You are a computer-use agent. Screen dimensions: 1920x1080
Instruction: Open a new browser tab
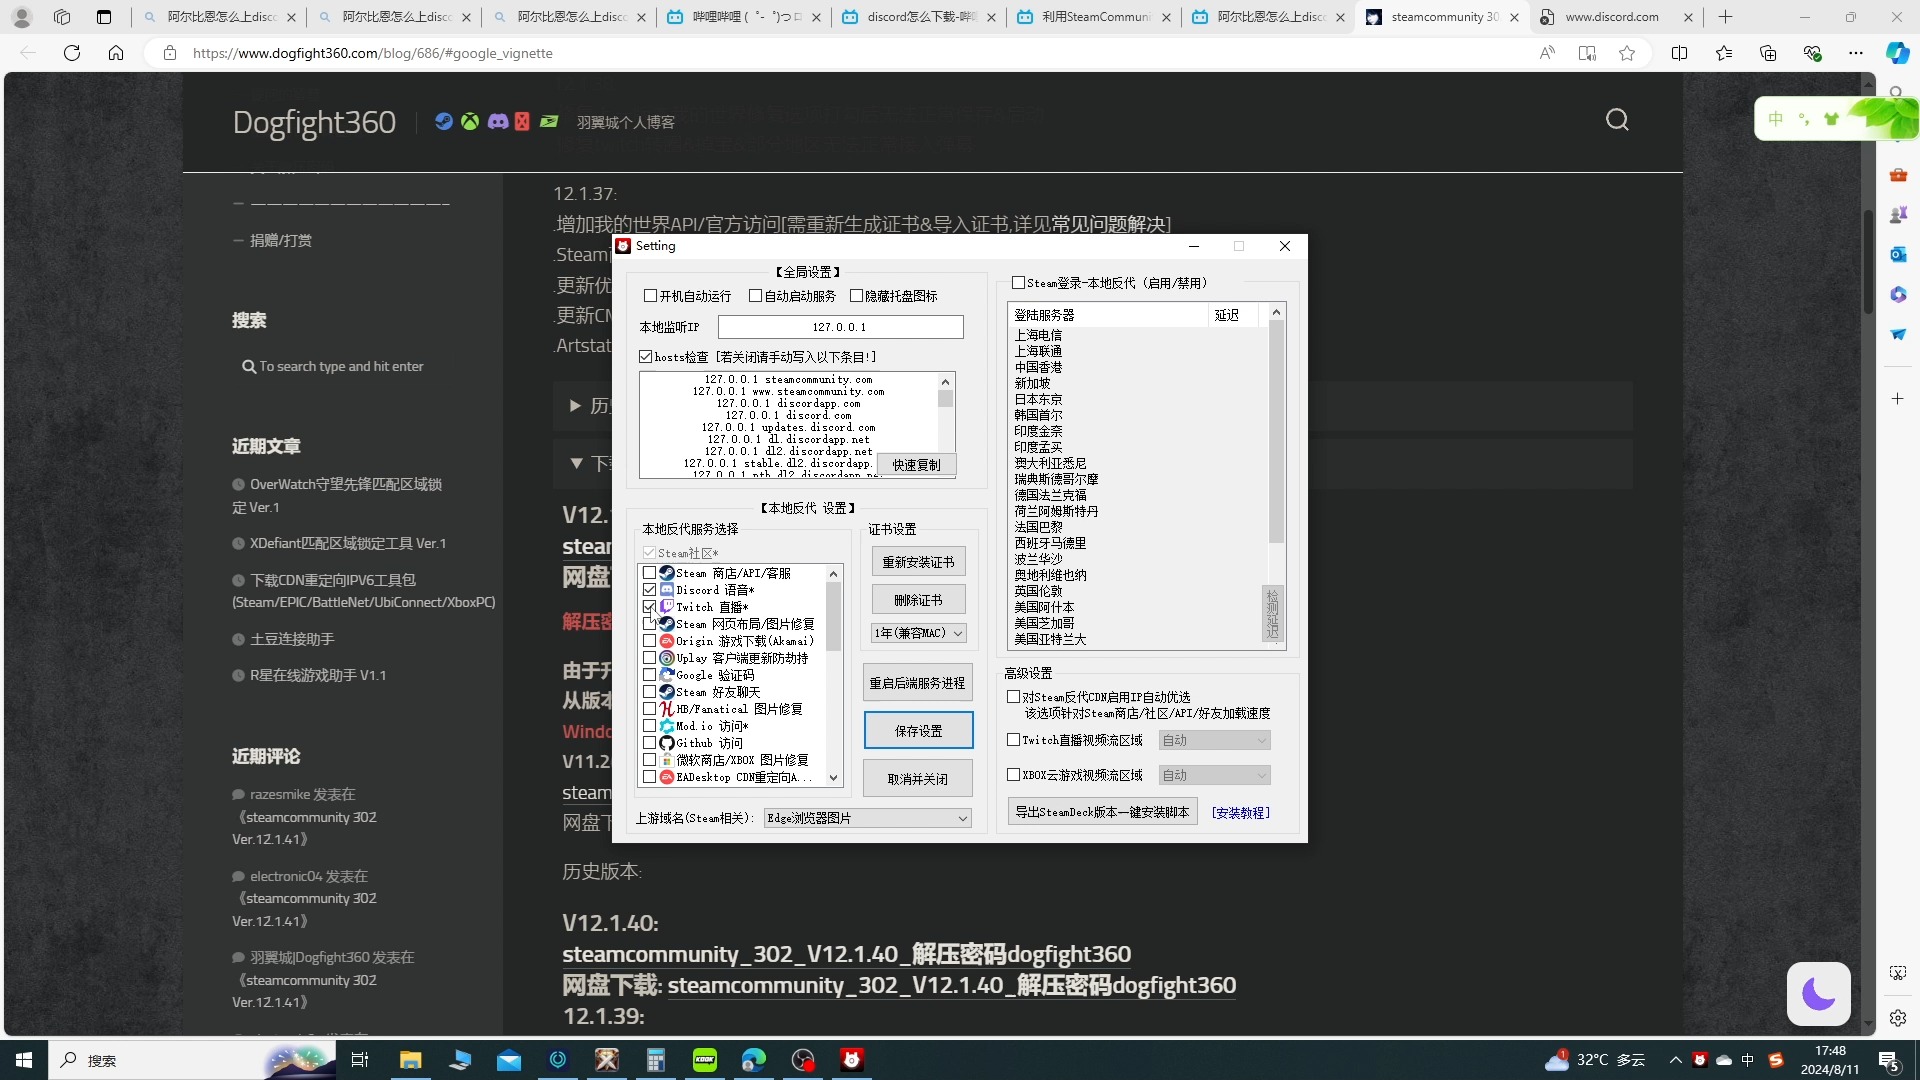coord(1725,17)
